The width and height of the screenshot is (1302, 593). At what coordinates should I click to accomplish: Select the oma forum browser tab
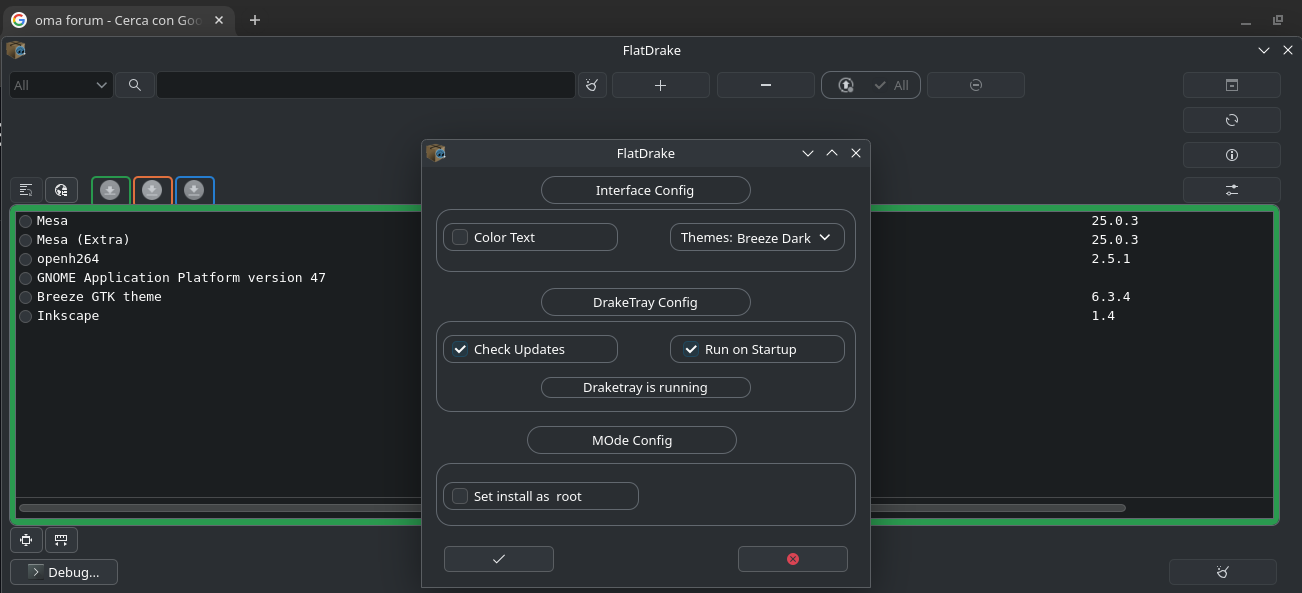coord(118,20)
